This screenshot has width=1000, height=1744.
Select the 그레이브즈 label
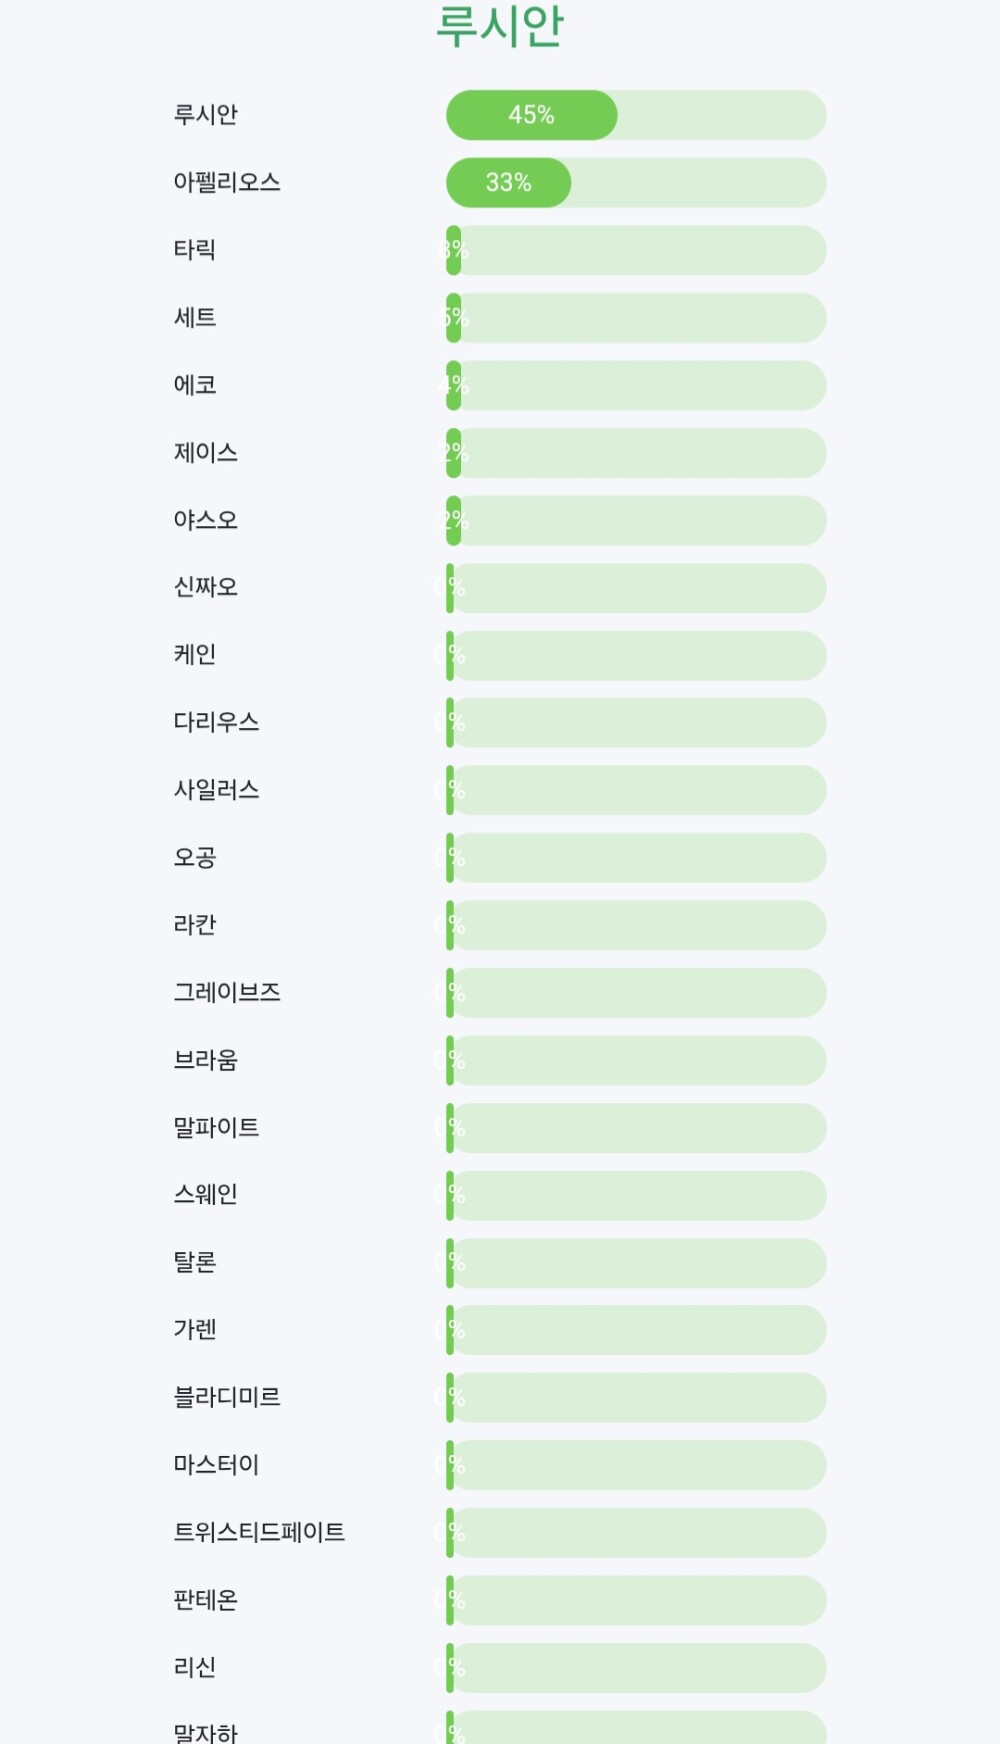tap(226, 992)
